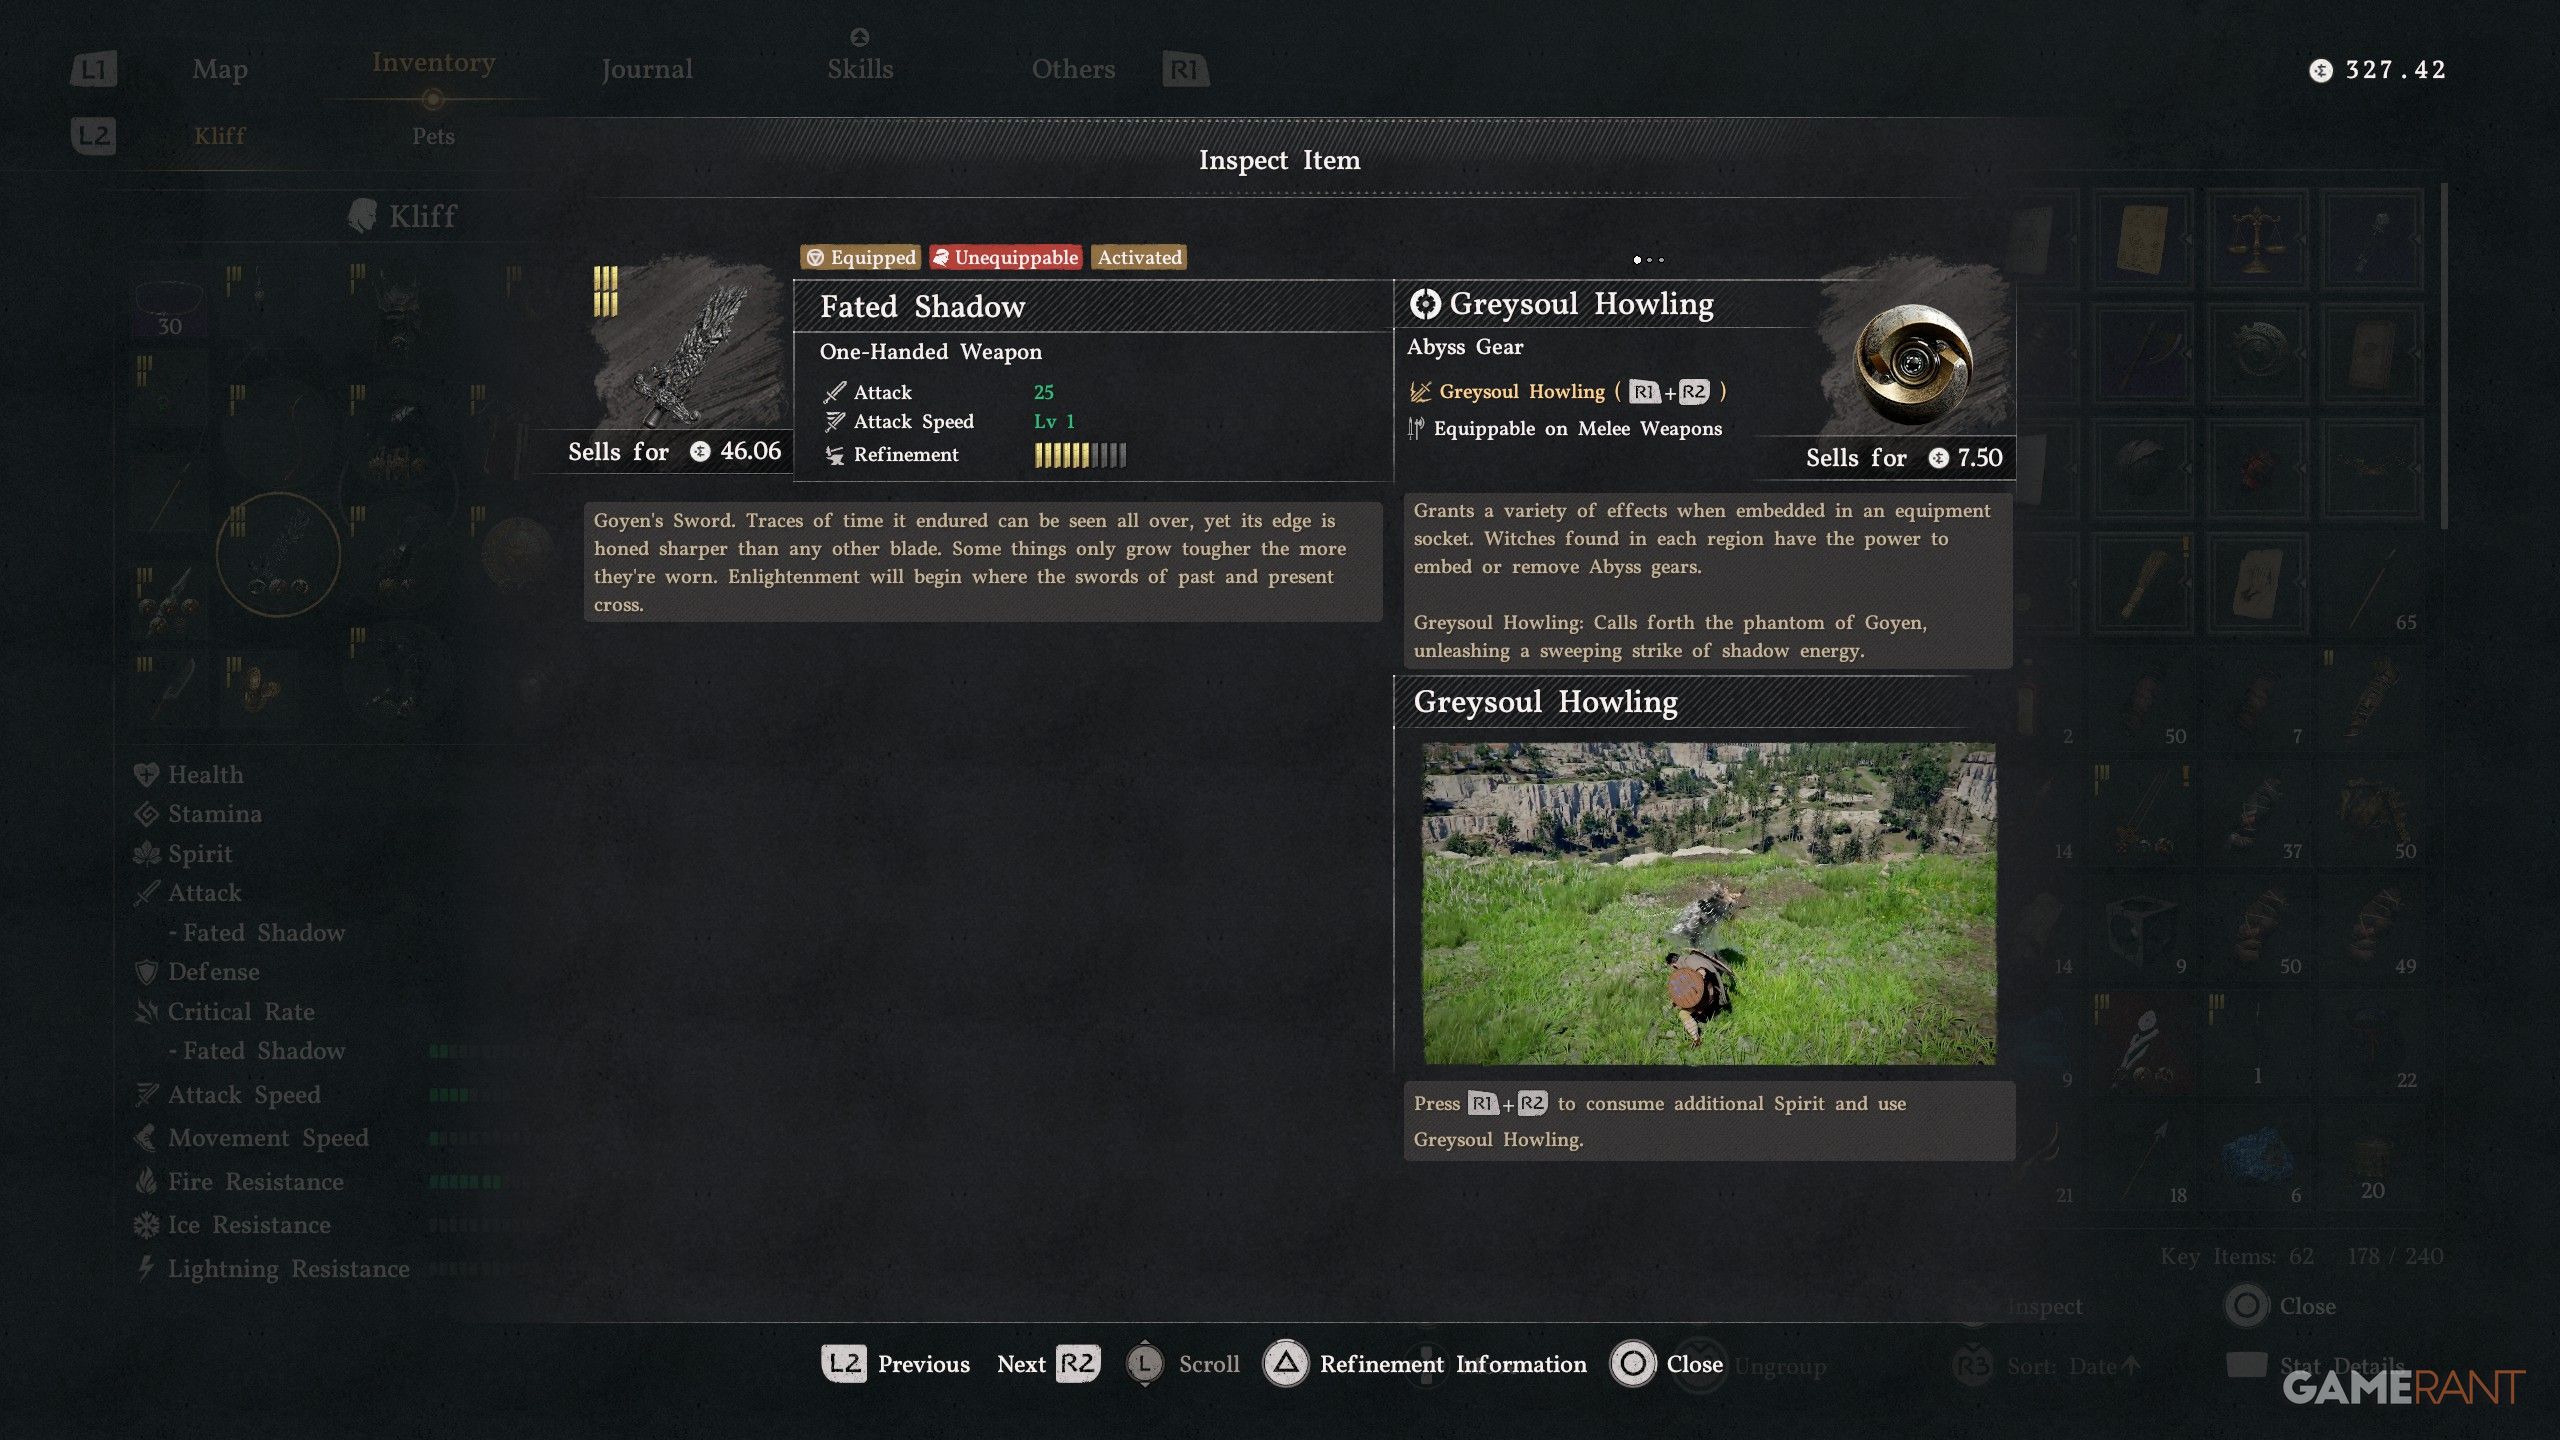Click the circle Close button icon
The width and height of the screenshot is (2560, 1440).
pyautogui.click(x=1633, y=1364)
